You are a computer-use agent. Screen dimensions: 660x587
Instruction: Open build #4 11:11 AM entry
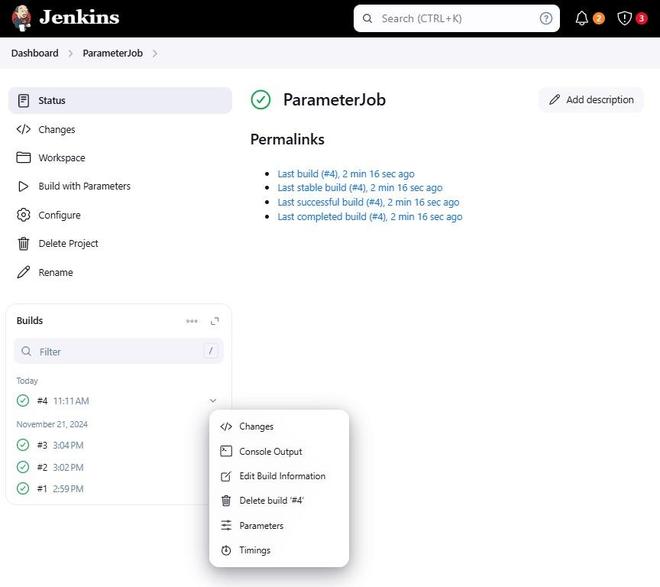pos(63,401)
